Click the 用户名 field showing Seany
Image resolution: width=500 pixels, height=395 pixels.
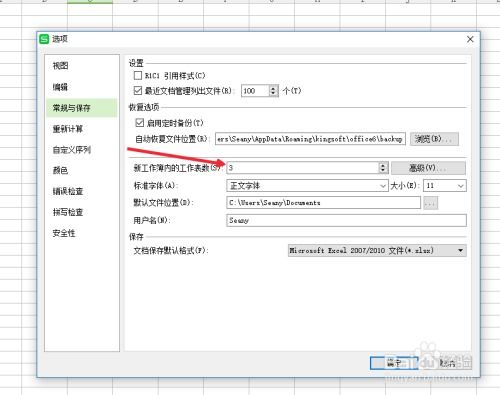[346, 220]
